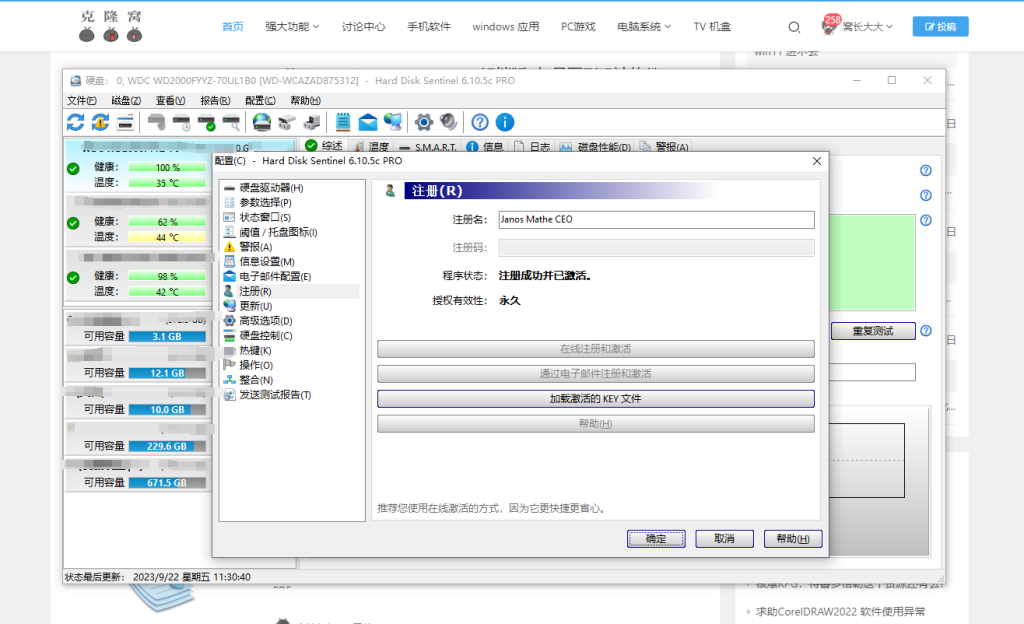Click refresh icon with yellow warning sign
Screen dimensions: 1024x624
[100, 122]
